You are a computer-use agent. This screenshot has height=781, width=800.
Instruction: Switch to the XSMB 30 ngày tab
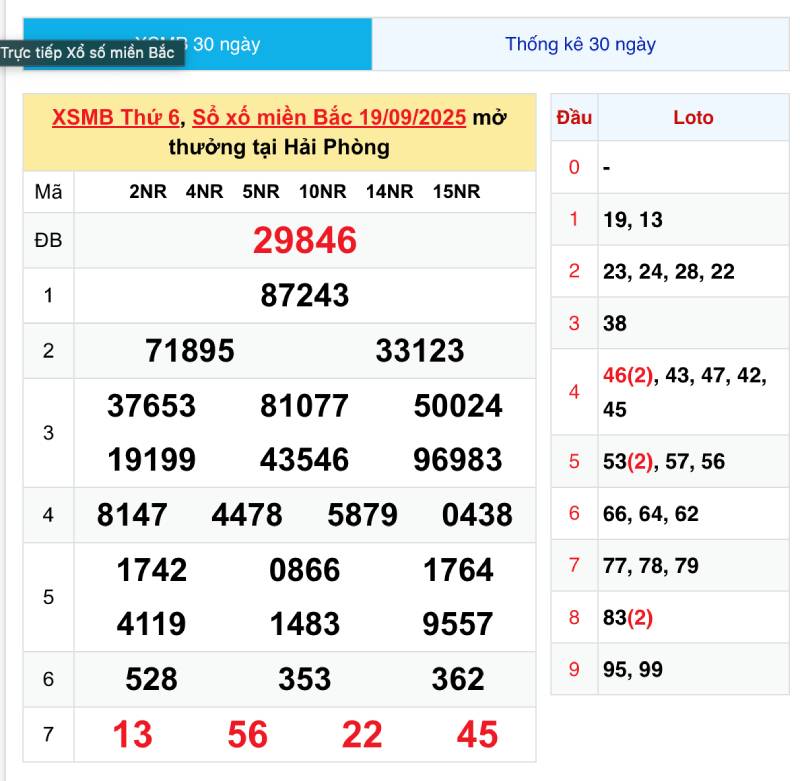[197, 44]
